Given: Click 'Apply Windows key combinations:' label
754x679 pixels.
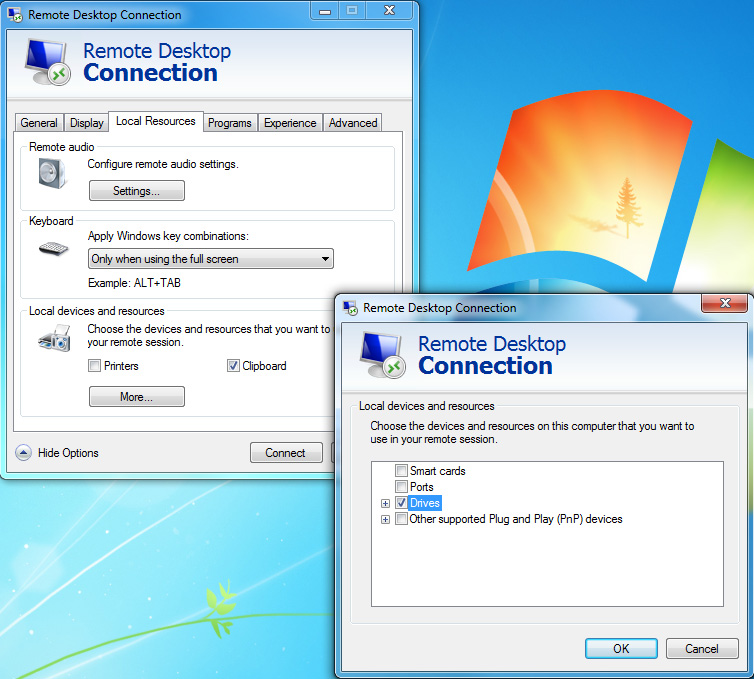Looking at the screenshot, I should click(168, 236).
